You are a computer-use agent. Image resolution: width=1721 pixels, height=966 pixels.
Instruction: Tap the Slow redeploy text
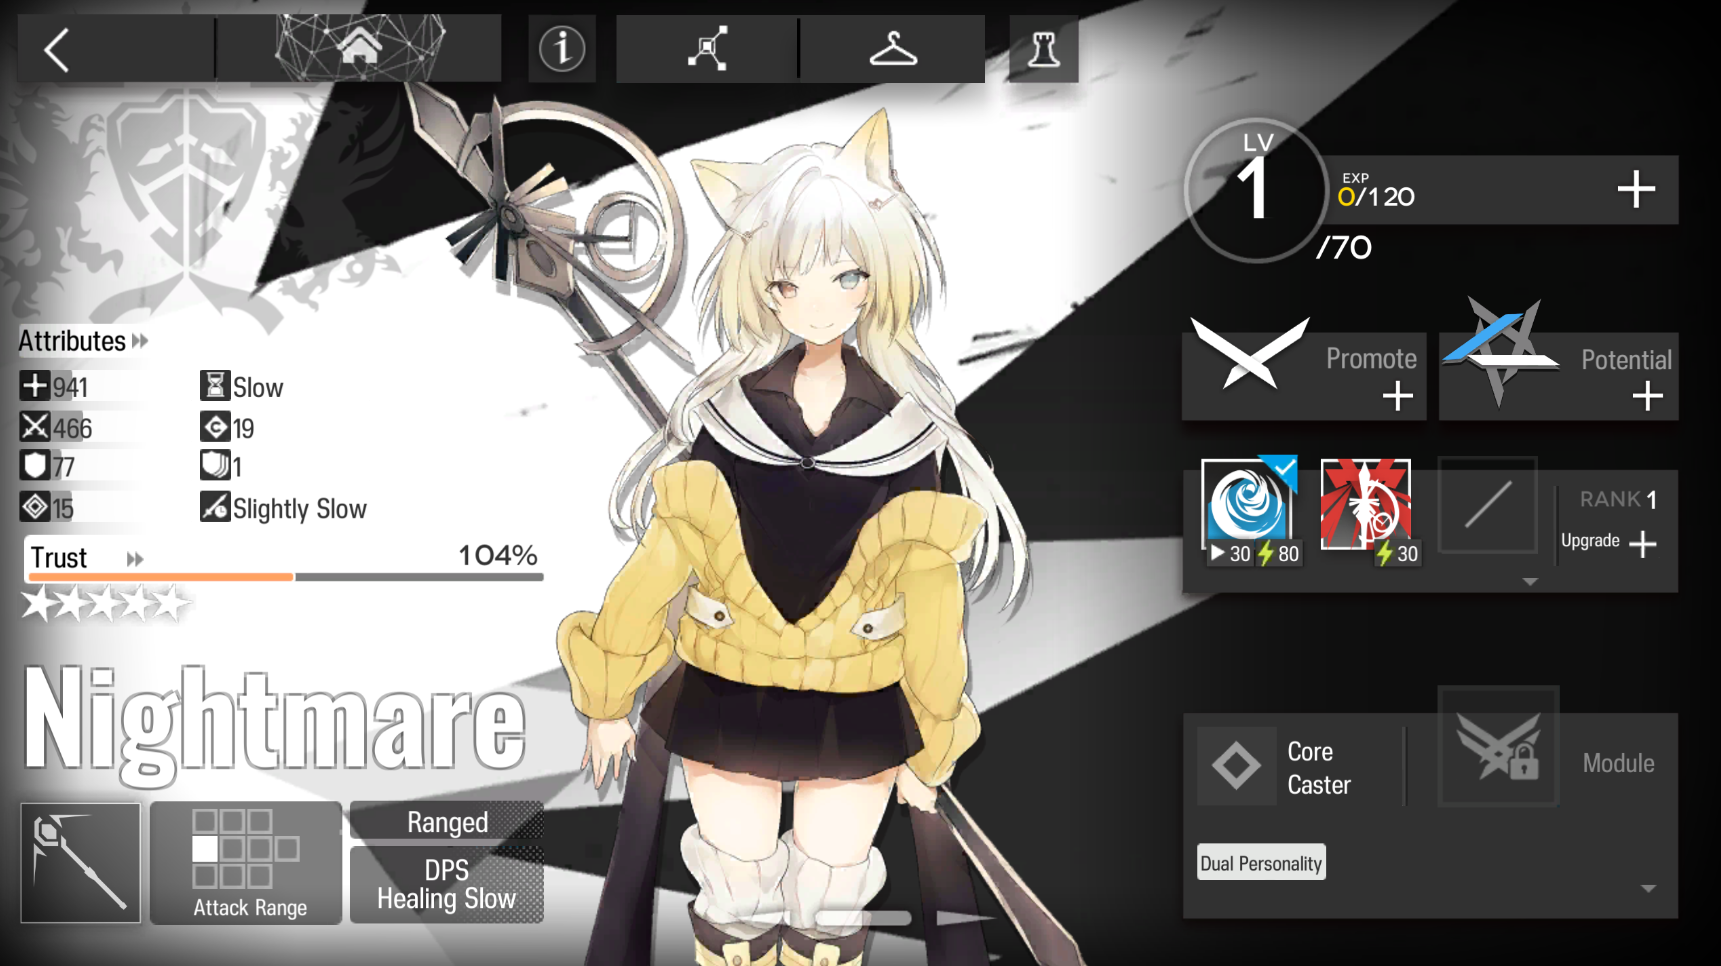258,387
